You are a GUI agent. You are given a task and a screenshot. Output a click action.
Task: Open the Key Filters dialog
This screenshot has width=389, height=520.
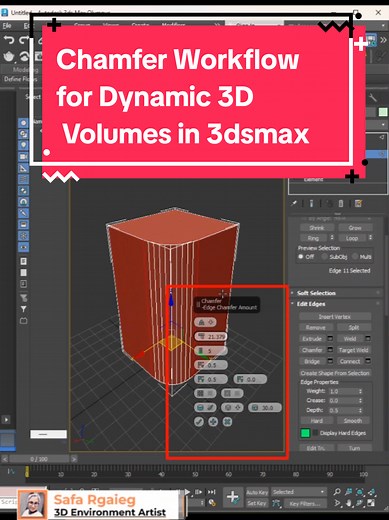click(305, 503)
